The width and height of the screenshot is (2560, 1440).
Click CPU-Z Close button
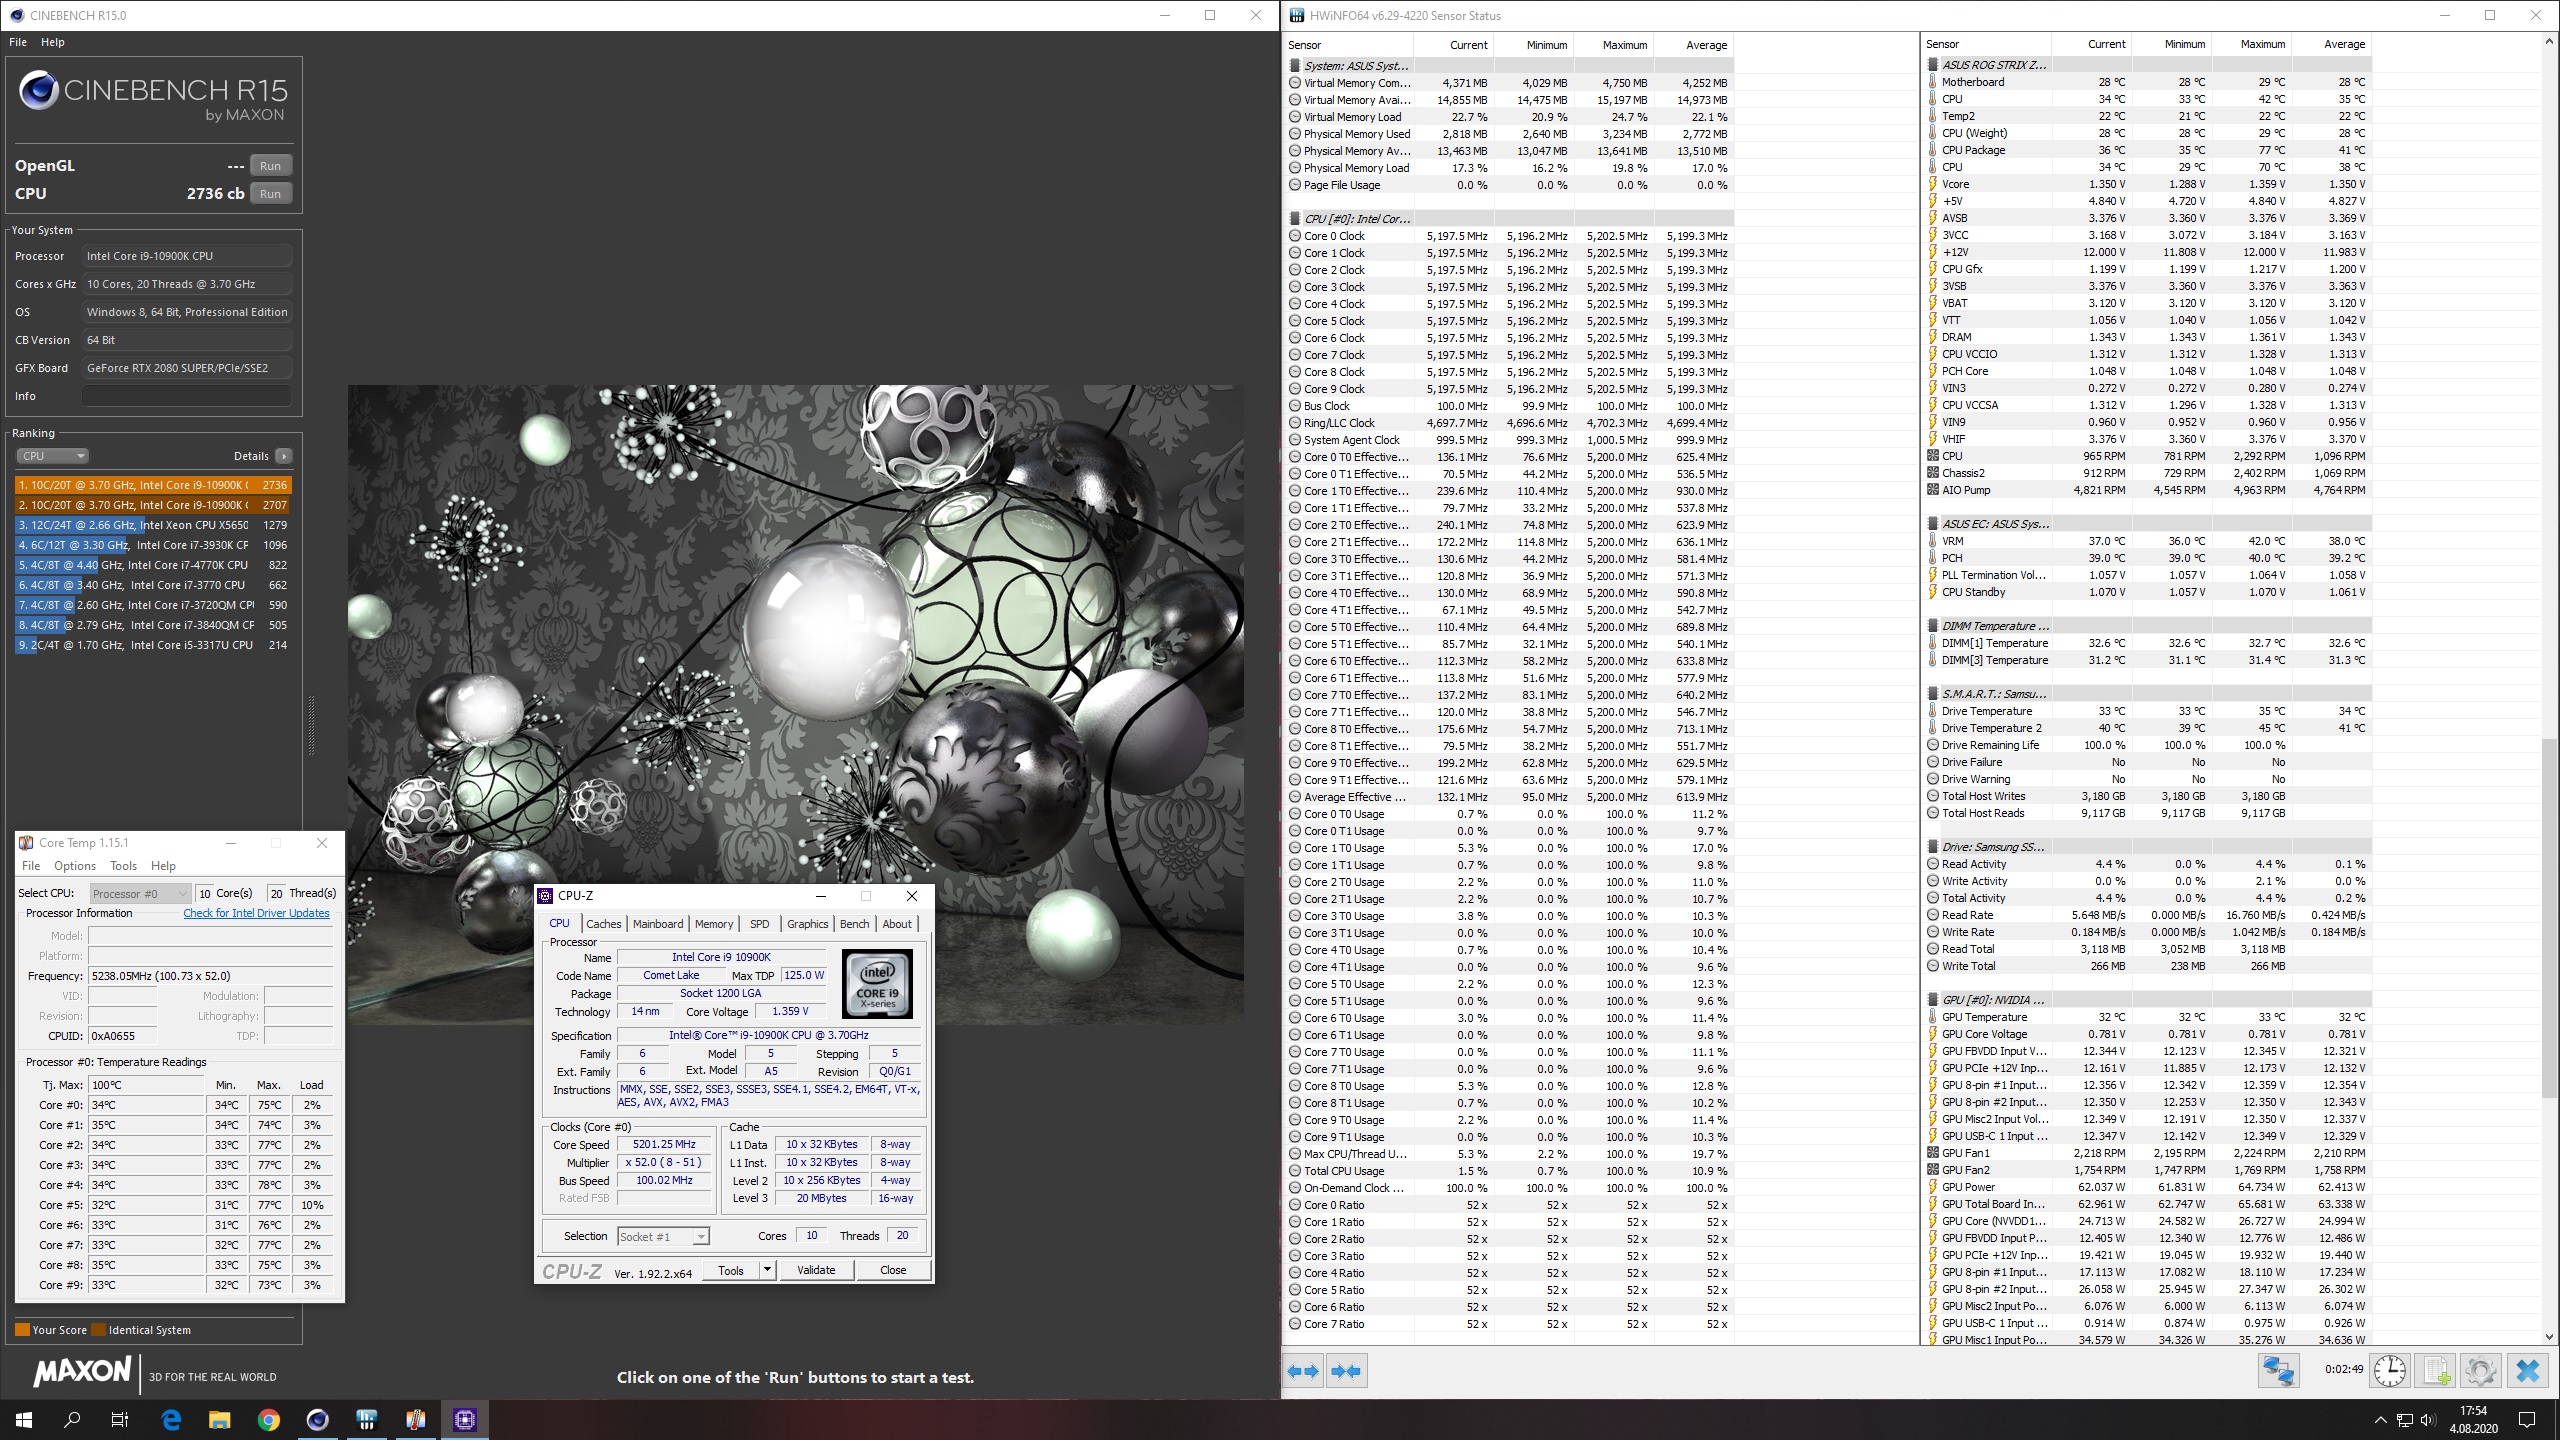(893, 1270)
